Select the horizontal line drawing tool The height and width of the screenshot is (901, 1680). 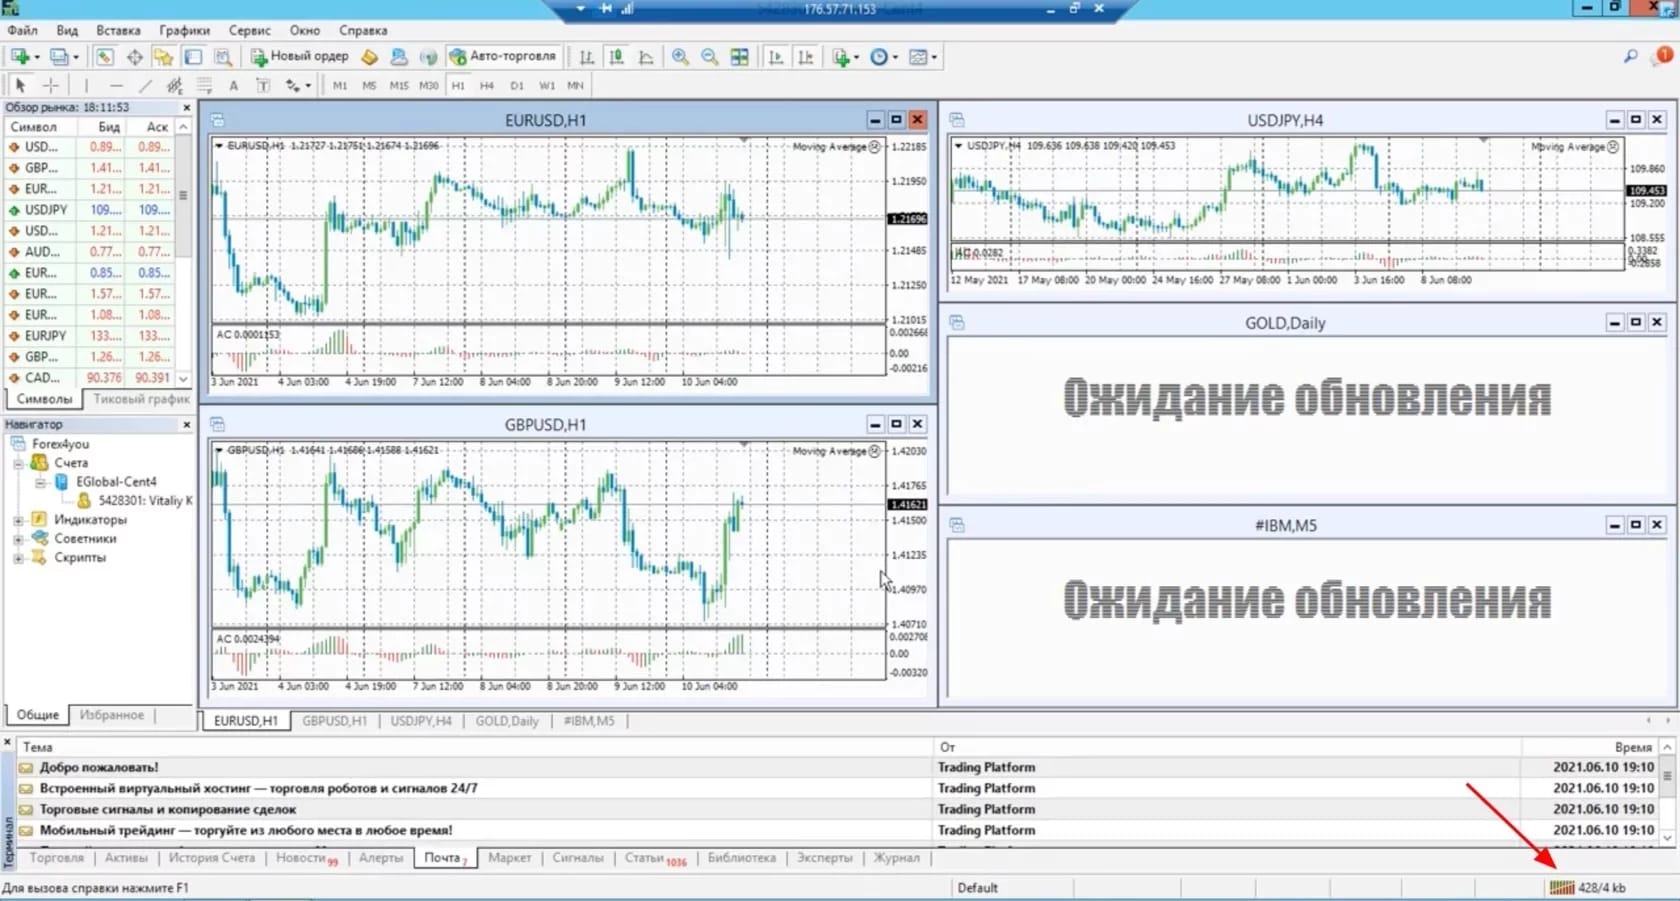[x=116, y=86]
